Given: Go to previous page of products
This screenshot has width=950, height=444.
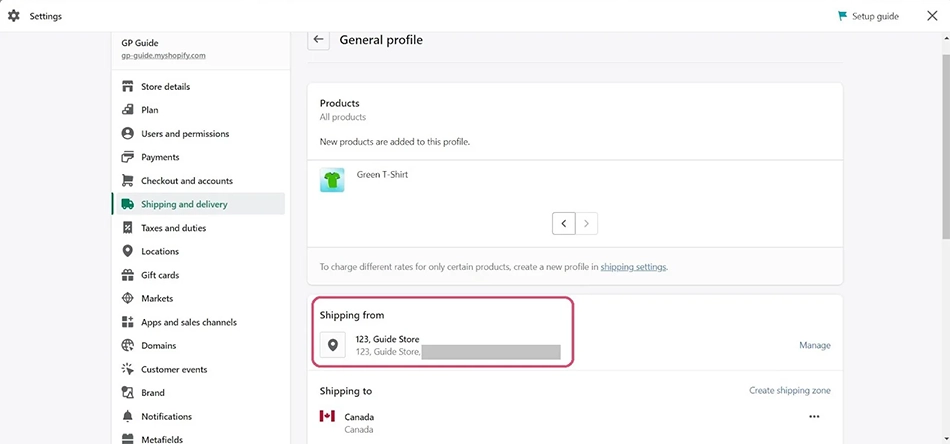Looking at the screenshot, I should point(564,224).
